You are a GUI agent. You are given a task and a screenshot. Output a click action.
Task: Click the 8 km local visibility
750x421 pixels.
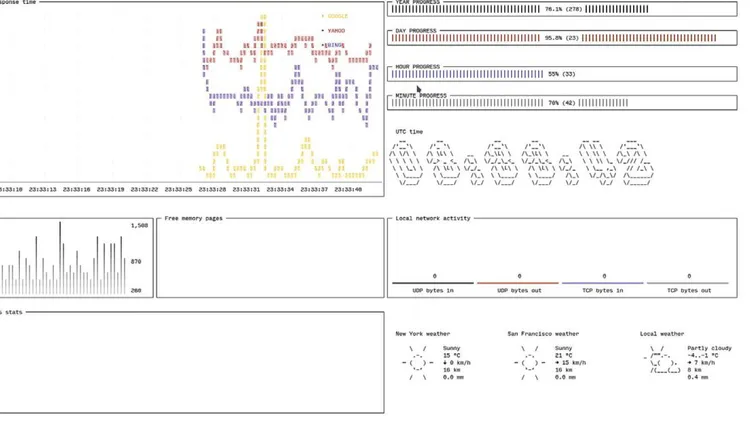pos(694,370)
